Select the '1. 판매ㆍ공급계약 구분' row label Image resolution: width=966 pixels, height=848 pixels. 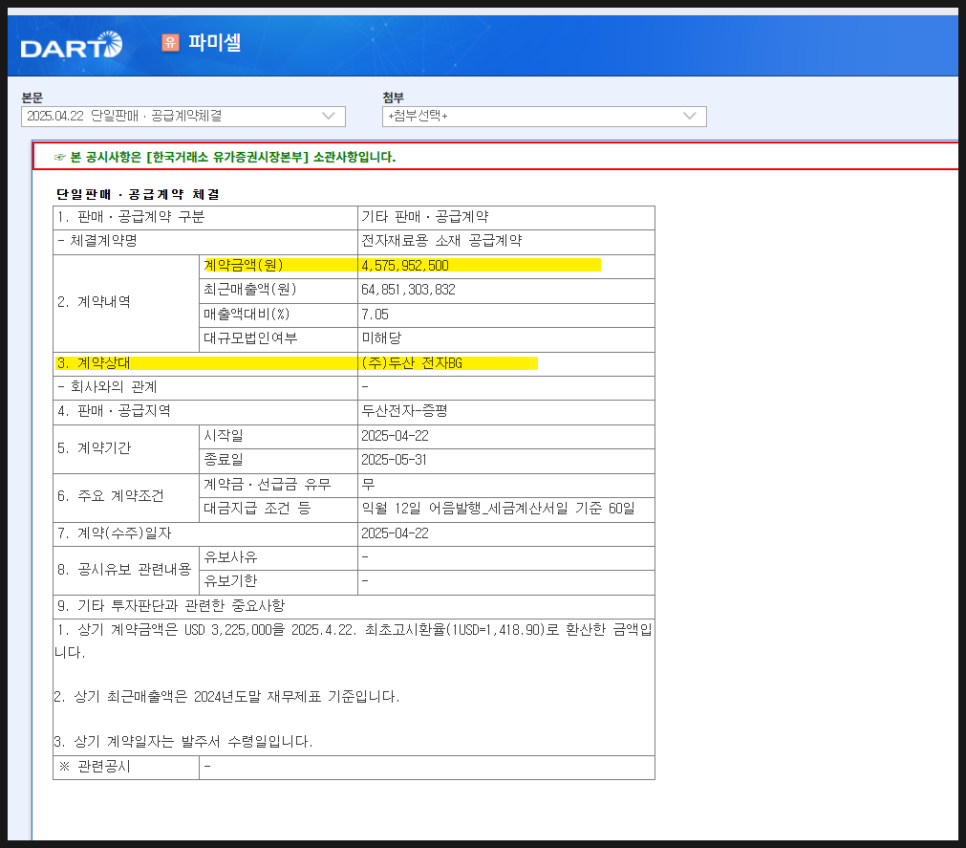click(131, 217)
